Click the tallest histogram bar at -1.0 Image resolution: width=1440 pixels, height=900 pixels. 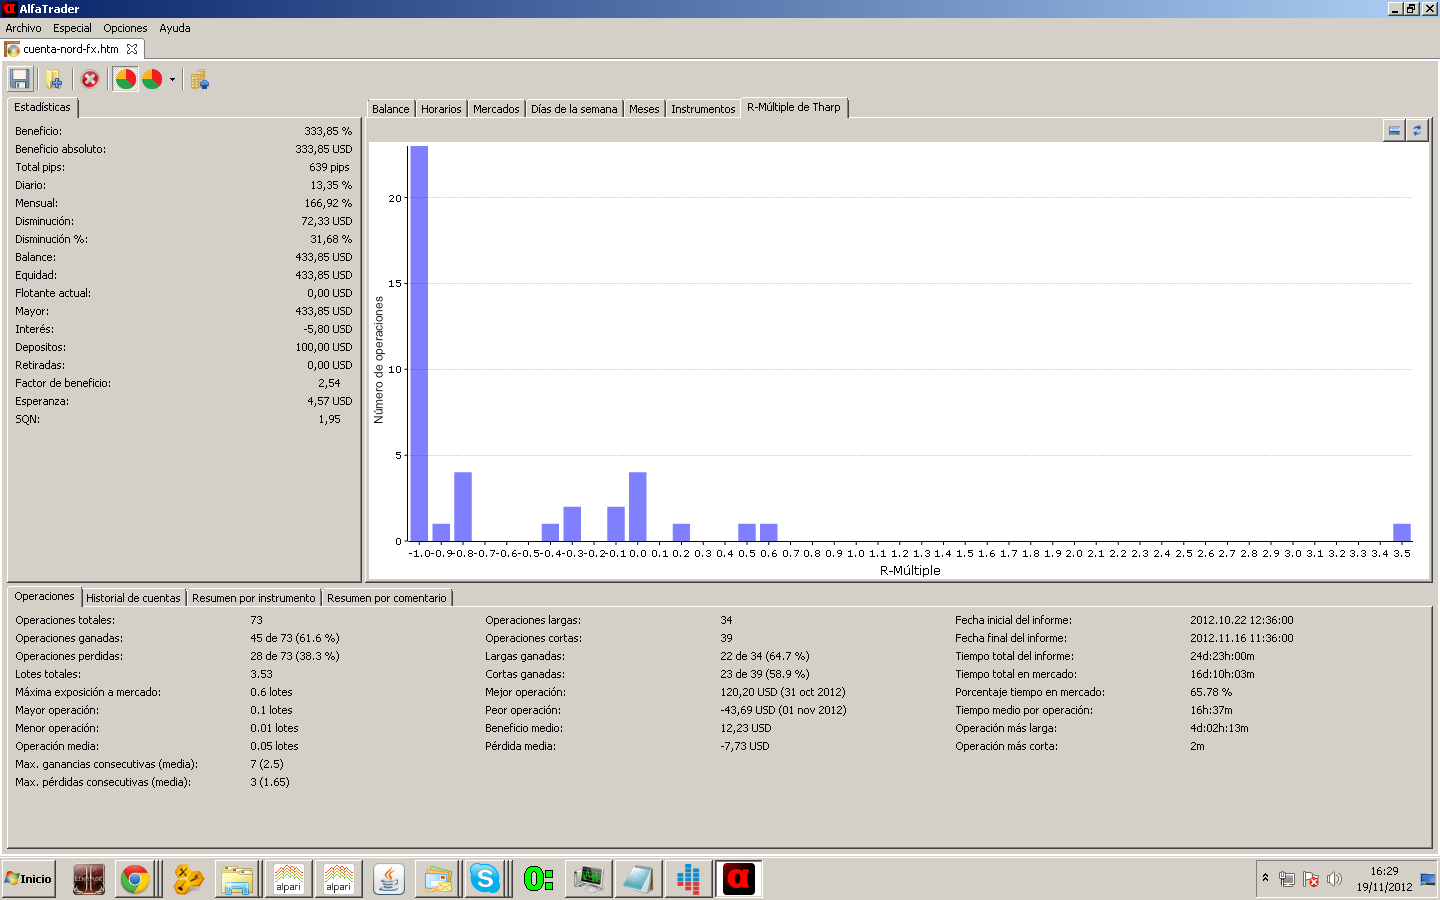419,340
